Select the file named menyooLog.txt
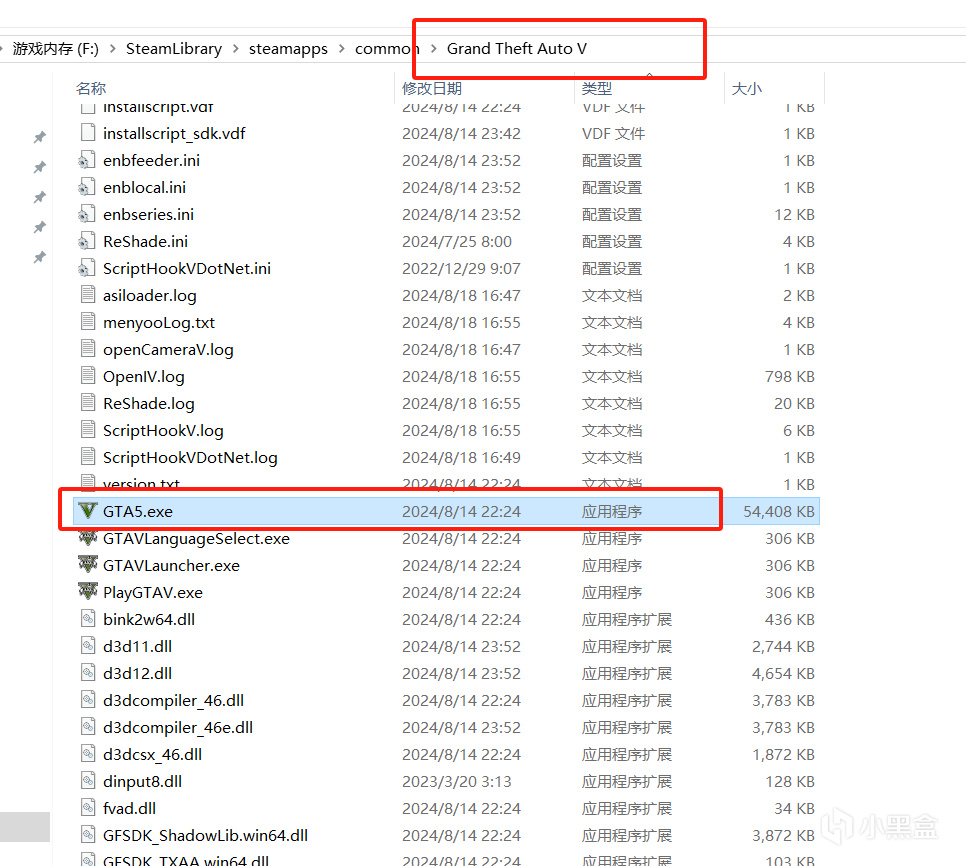966x866 pixels. tap(159, 323)
